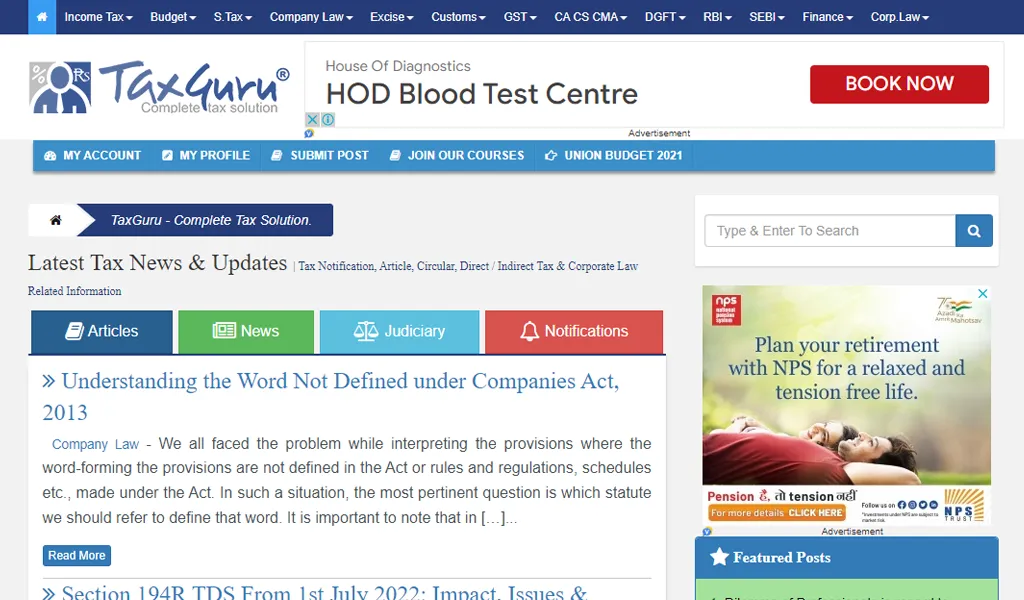Viewport: 1024px width, 600px height.
Task: Expand the GST dropdown menu
Action: point(520,17)
